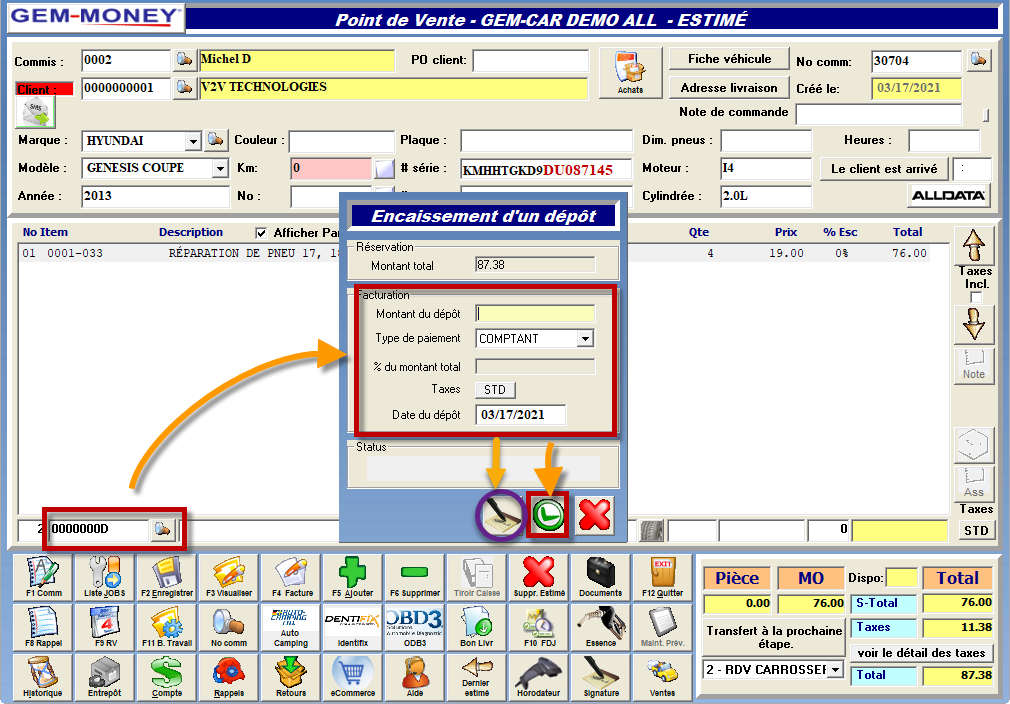Open the F10 FDJ icon
This screenshot has width=1010, height=704.
click(x=539, y=627)
